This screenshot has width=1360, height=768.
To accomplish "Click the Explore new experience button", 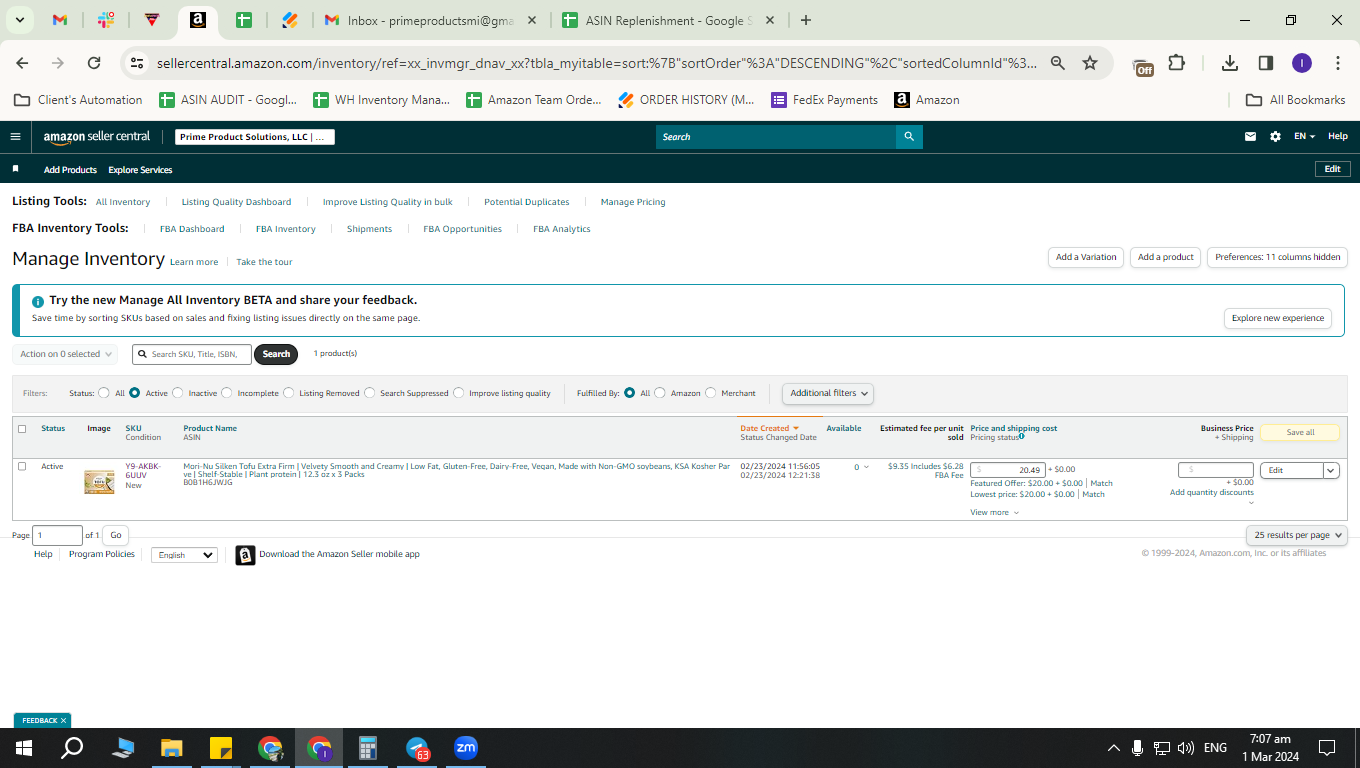I will pos(1277,318).
